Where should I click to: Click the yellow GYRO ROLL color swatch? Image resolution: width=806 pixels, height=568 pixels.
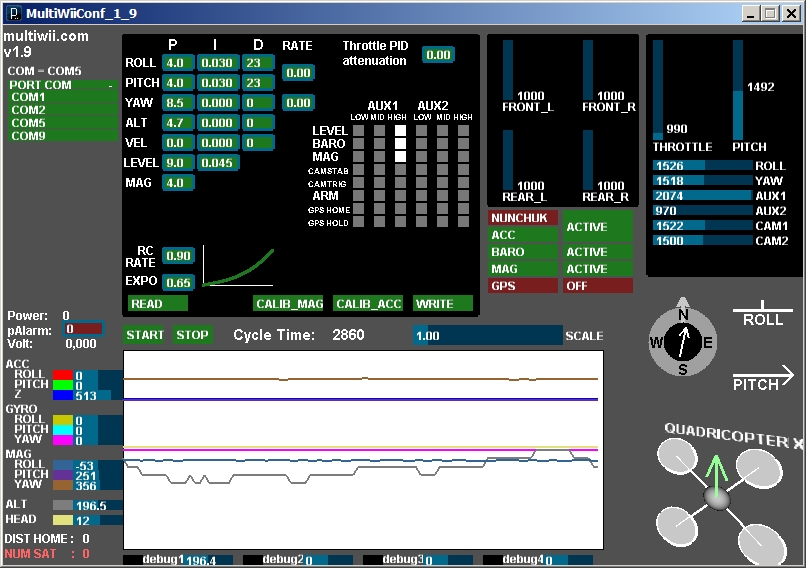(63, 420)
